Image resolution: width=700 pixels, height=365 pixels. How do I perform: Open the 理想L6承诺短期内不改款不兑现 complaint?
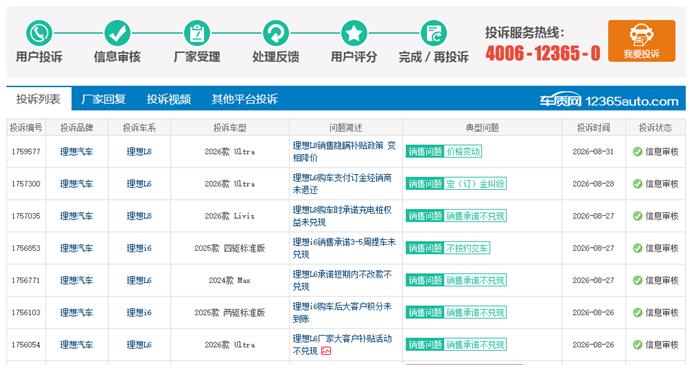click(x=342, y=280)
